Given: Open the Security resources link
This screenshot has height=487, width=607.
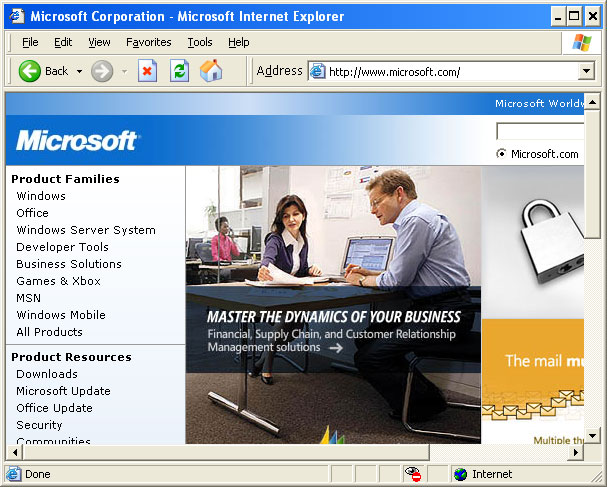Looking at the screenshot, I should [x=39, y=425].
